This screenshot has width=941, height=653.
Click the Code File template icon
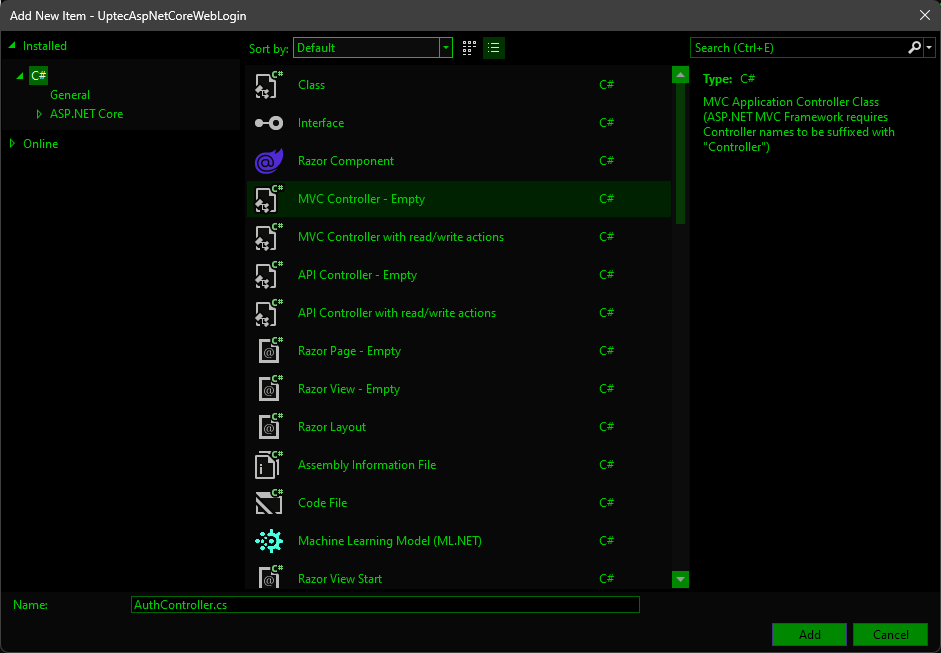pyautogui.click(x=268, y=503)
